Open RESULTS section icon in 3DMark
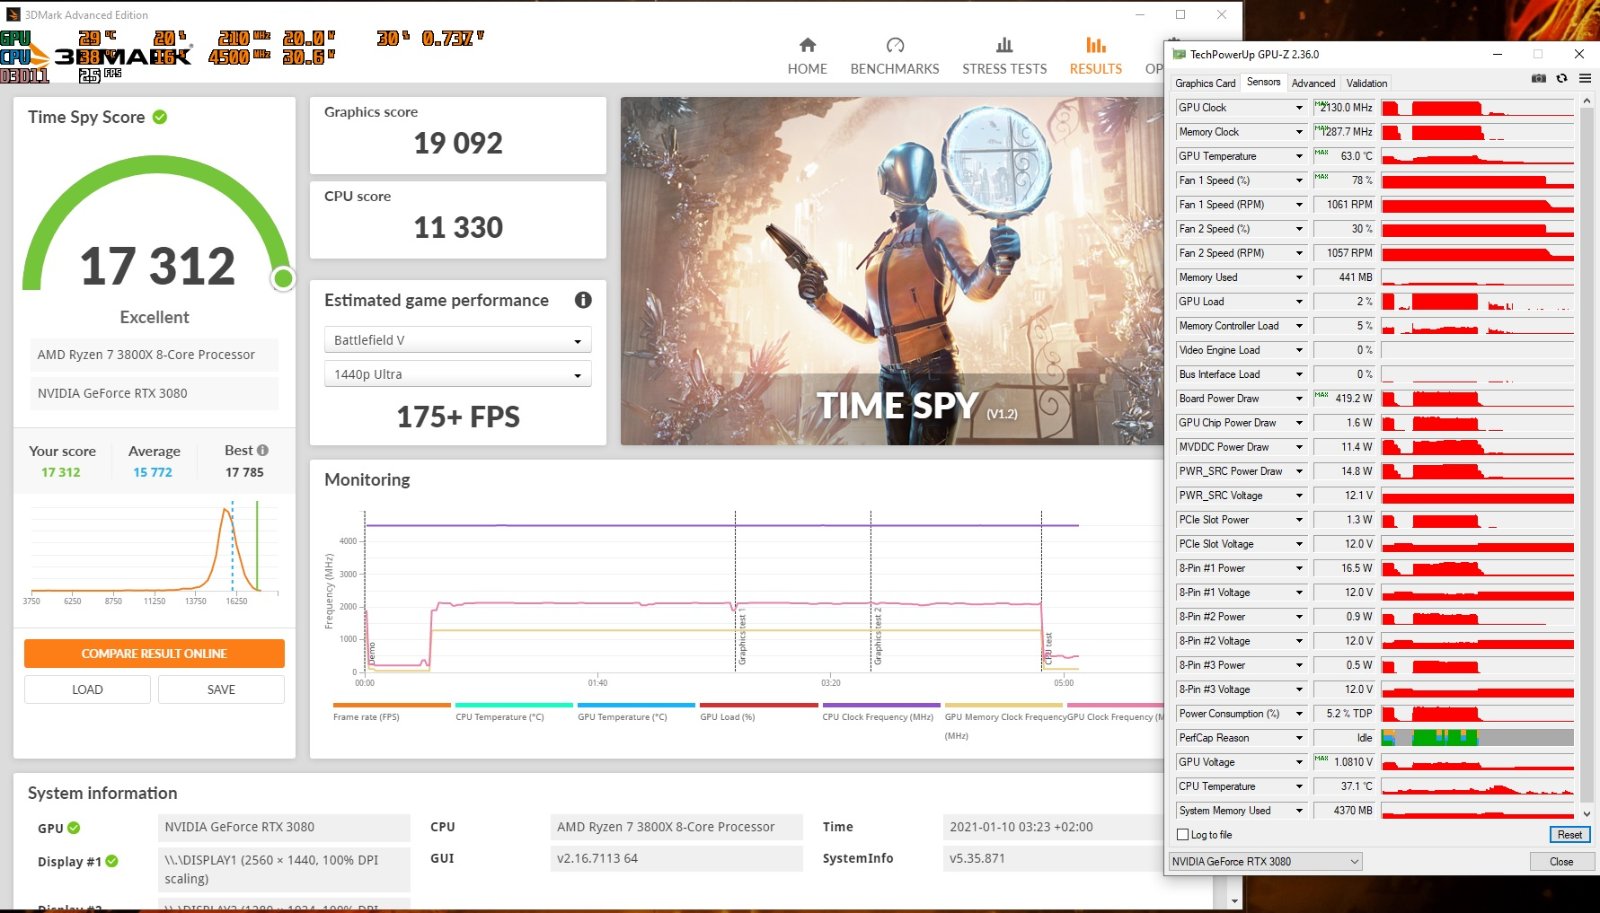 [1096, 45]
